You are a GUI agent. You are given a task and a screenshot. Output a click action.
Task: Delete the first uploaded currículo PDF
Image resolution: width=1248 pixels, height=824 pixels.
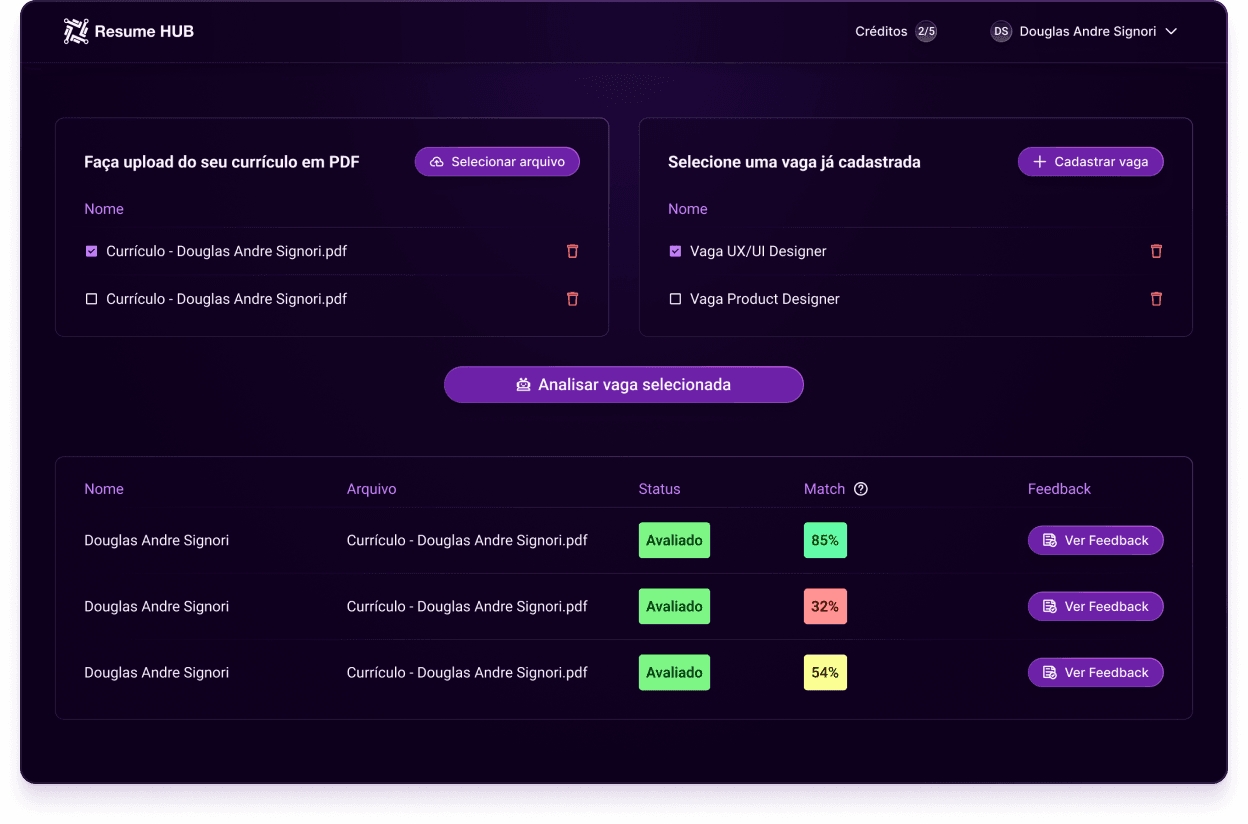point(572,251)
